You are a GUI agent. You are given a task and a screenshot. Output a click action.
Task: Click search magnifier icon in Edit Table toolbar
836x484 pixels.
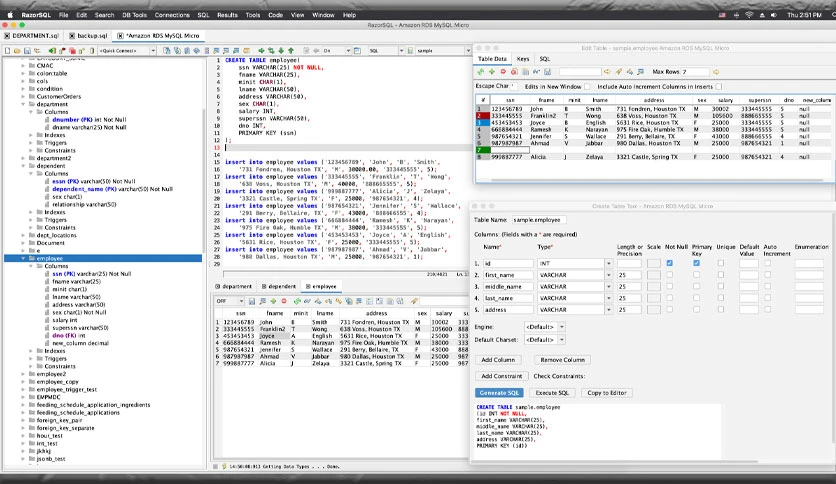[640, 71]
